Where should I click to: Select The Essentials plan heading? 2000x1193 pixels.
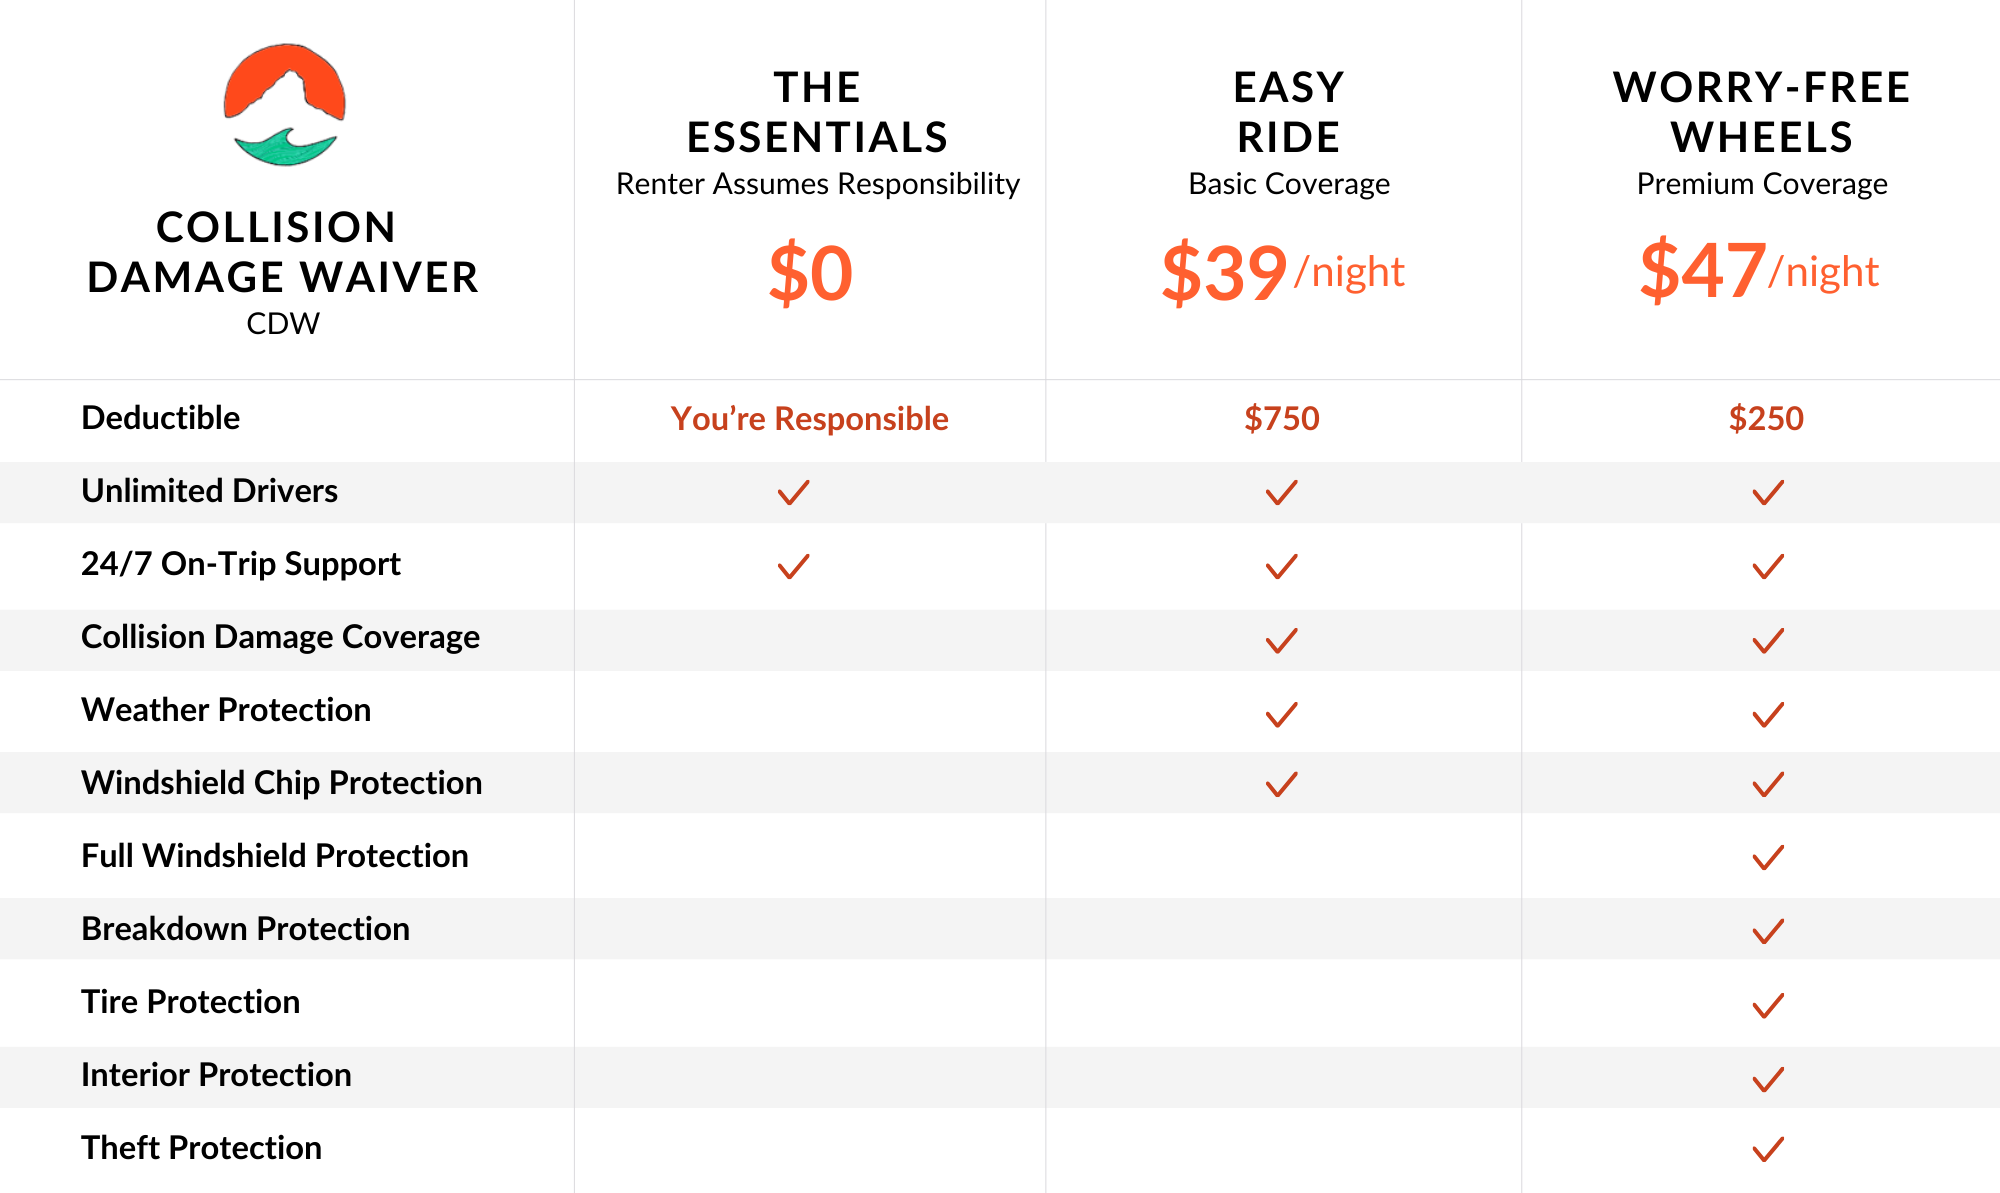coord(817,112)
